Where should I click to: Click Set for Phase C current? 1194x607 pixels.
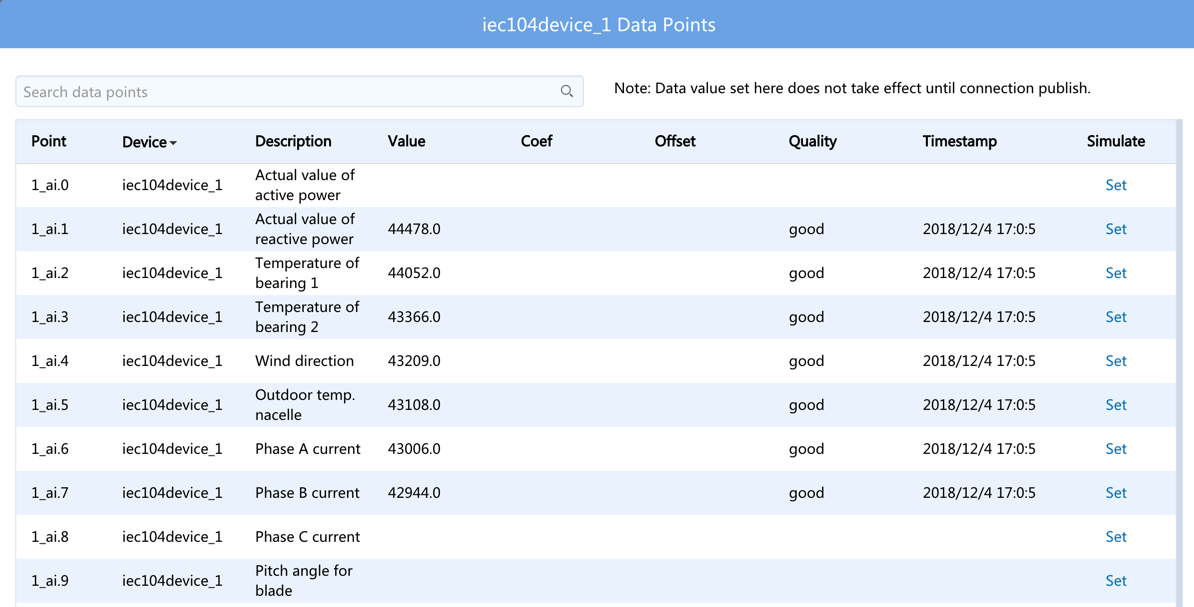pyautogui.click(x=1116, y=537)
